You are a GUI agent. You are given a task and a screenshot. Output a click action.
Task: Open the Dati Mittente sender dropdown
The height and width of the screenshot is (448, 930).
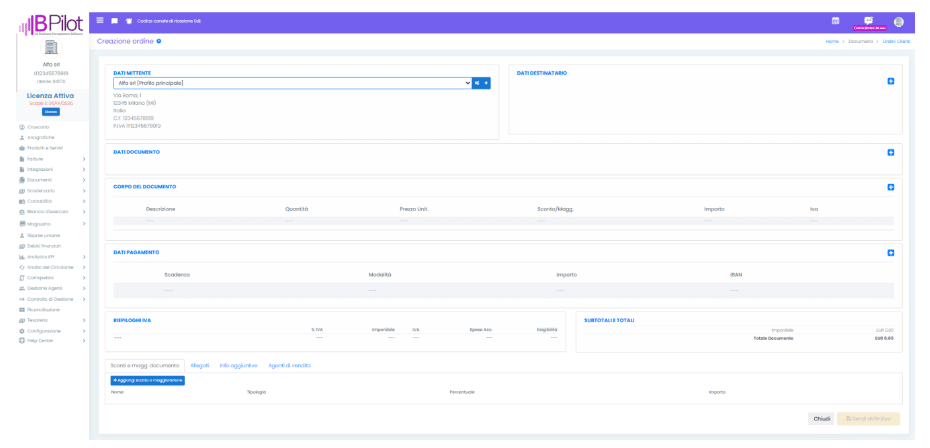pyautogui.click(x=291, y=83)
